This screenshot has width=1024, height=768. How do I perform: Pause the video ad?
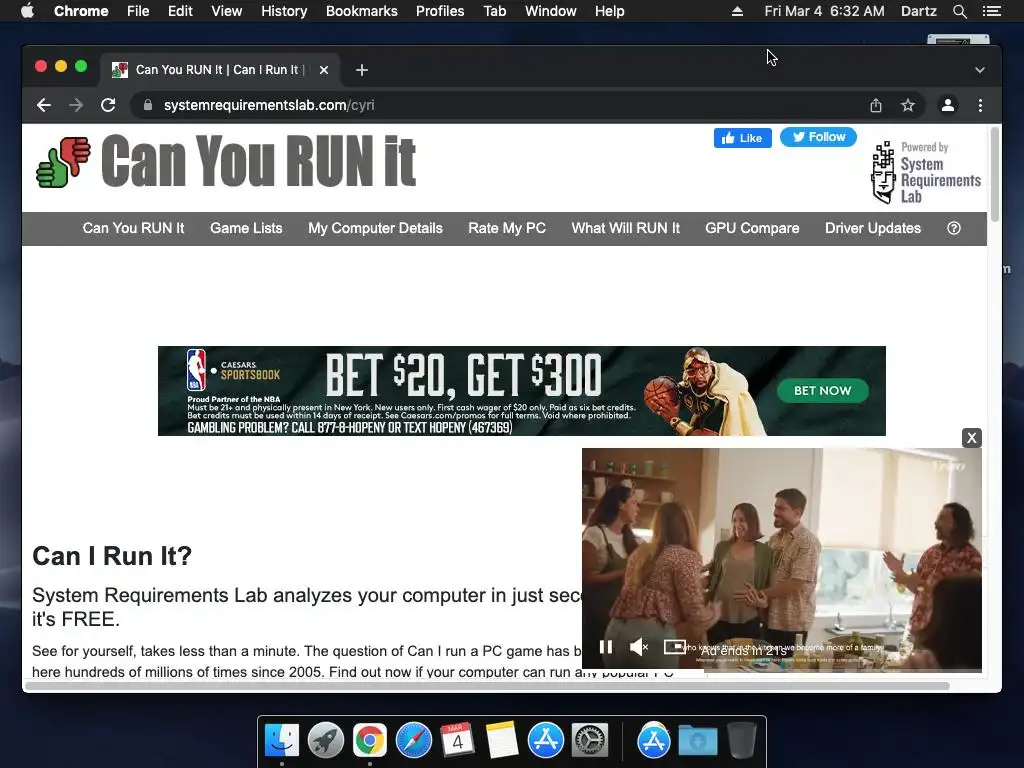point(606,647)
